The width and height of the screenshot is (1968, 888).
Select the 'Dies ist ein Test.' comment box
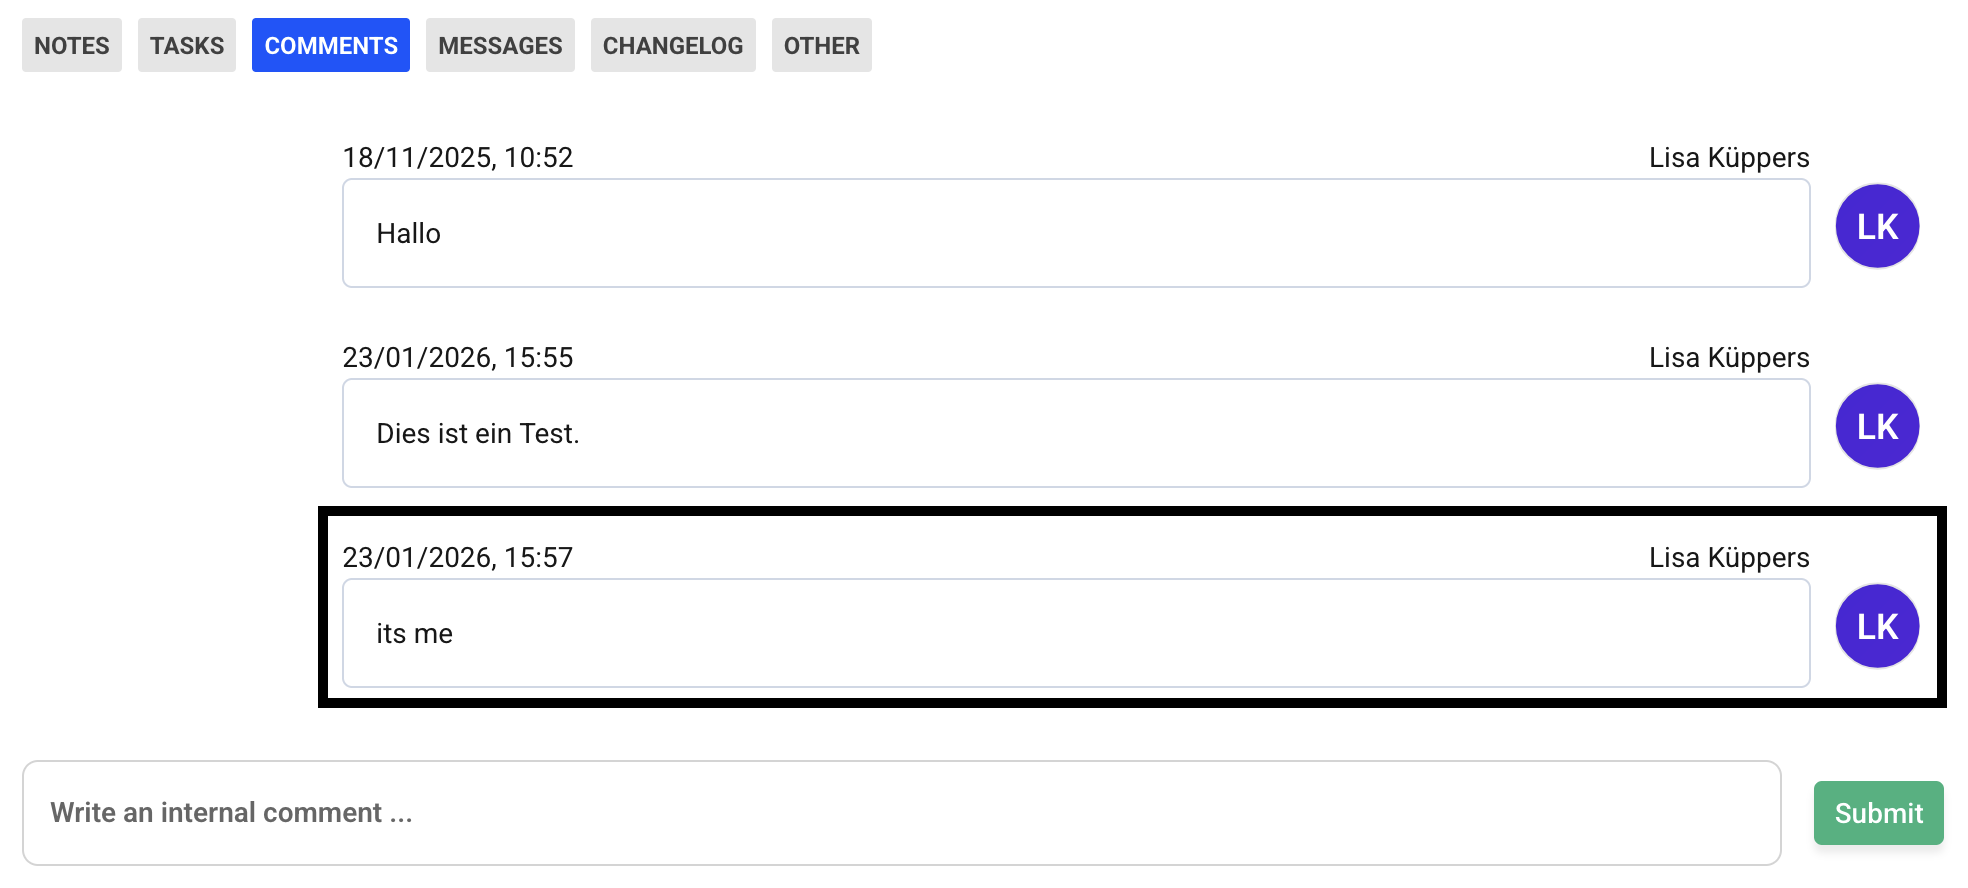point(1076,433)
